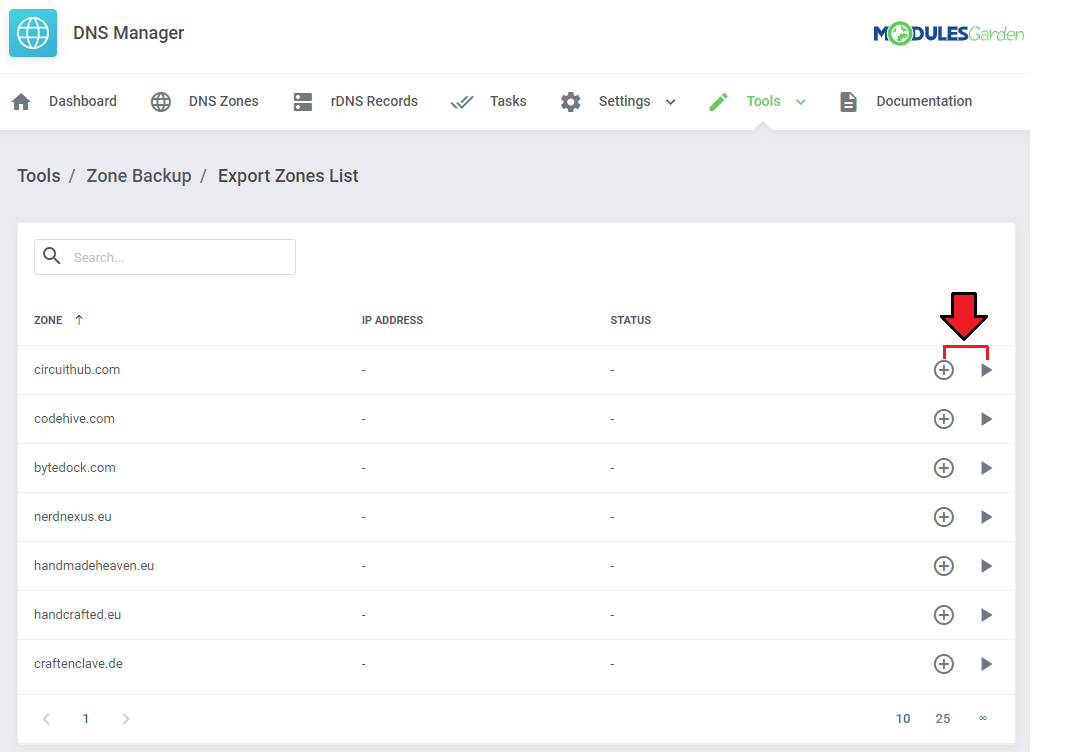Sort by the ZONE column header arrow

tap(79, 320)
